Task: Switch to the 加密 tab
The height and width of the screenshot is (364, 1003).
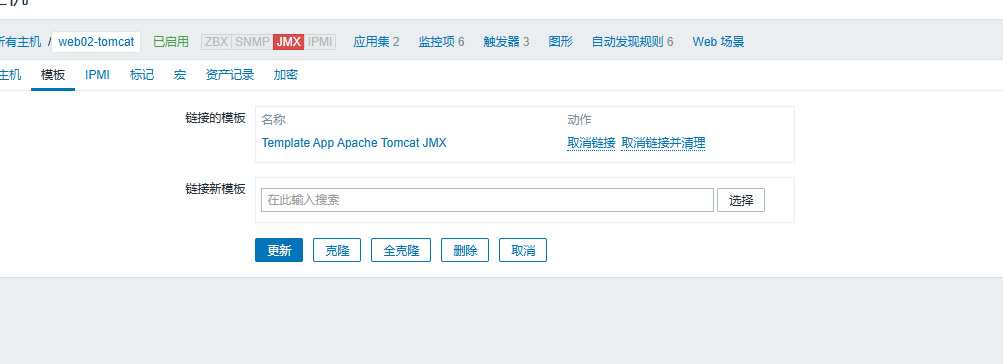Action: tap(285, 75)
